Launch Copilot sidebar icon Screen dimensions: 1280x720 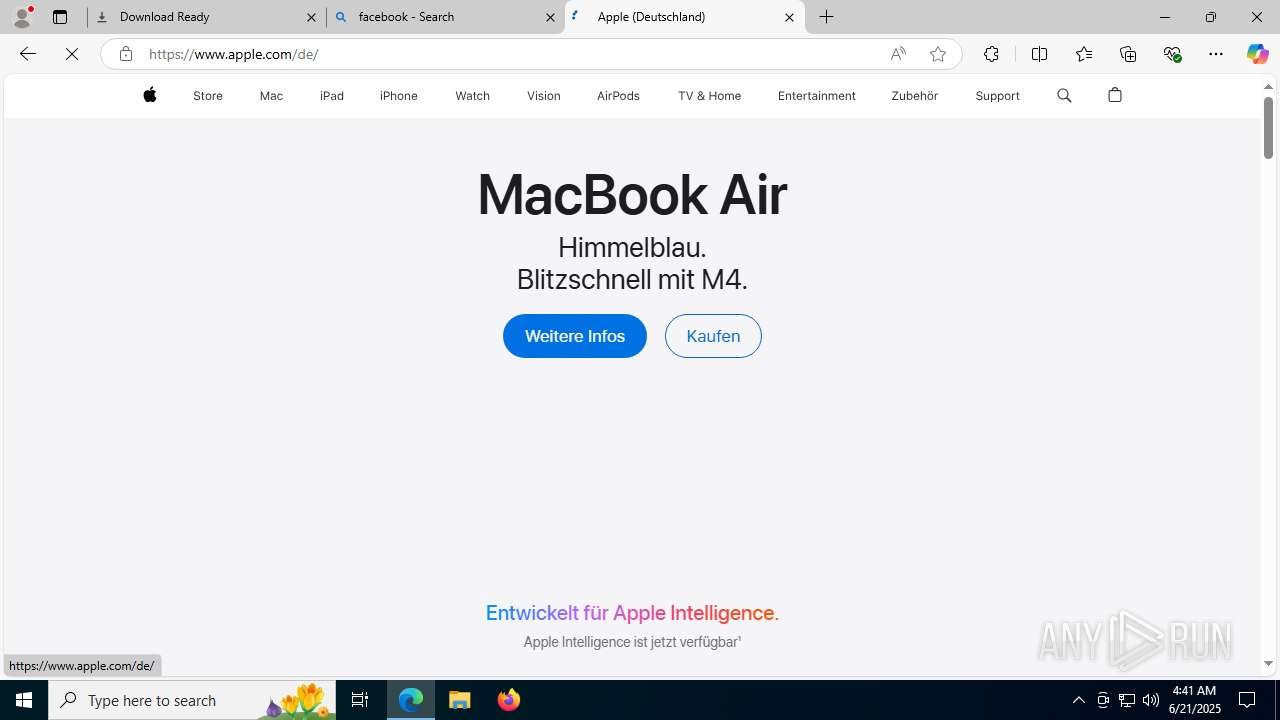pyautogui.click(x=1257, y=54)
